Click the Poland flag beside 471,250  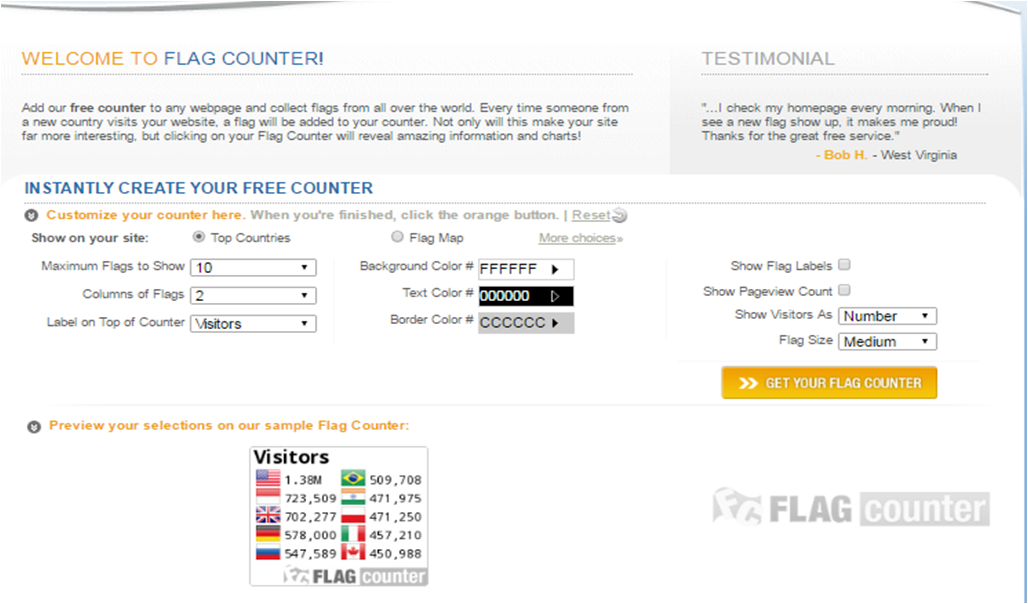[353, 515]
